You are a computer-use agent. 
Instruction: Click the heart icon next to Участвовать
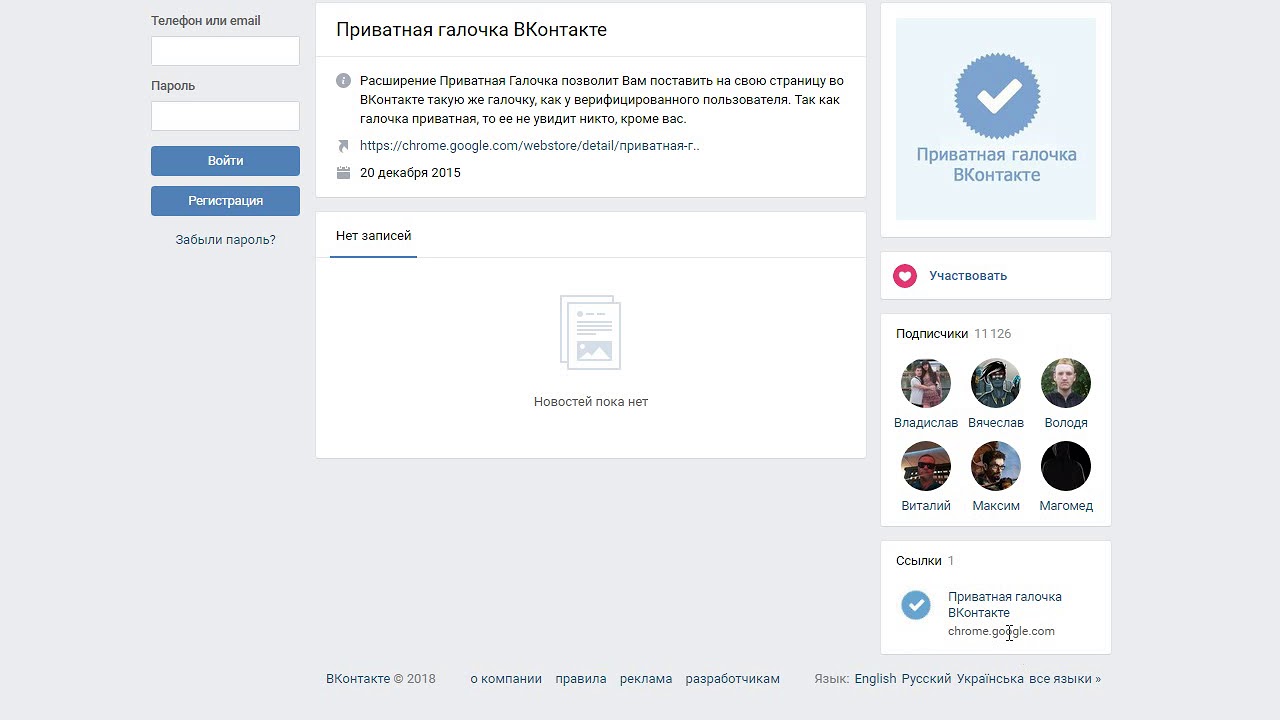905,276
